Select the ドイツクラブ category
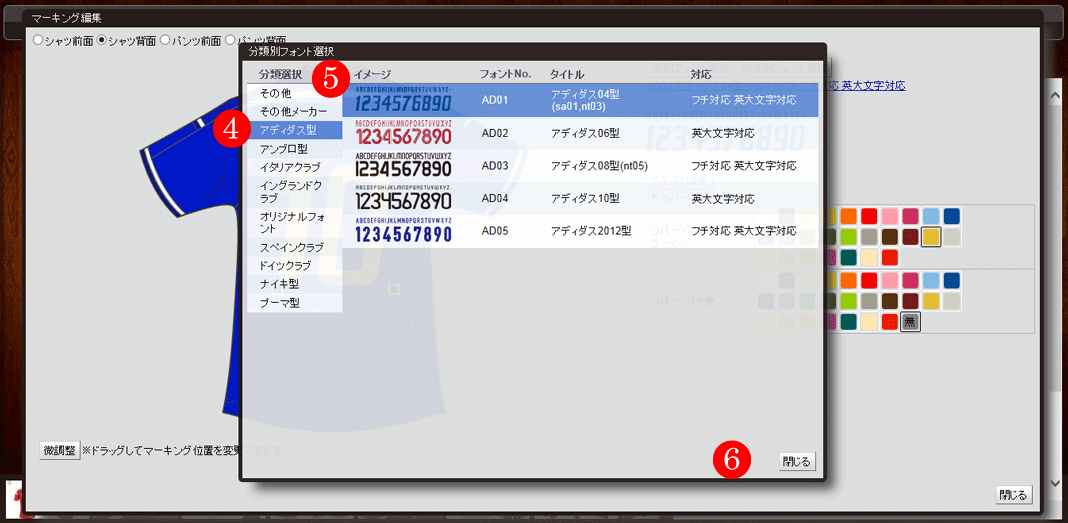 tap(294, 265)
